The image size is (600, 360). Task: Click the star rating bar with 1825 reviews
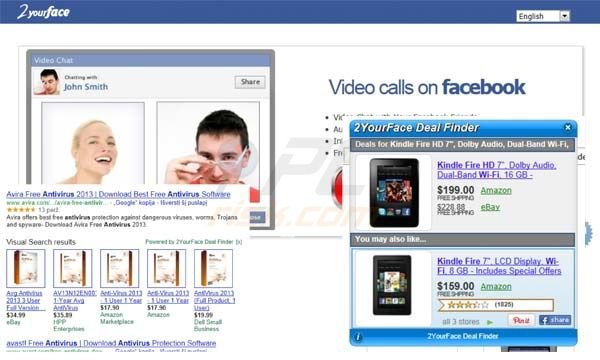pyautogui.click(x=496, y=305)
